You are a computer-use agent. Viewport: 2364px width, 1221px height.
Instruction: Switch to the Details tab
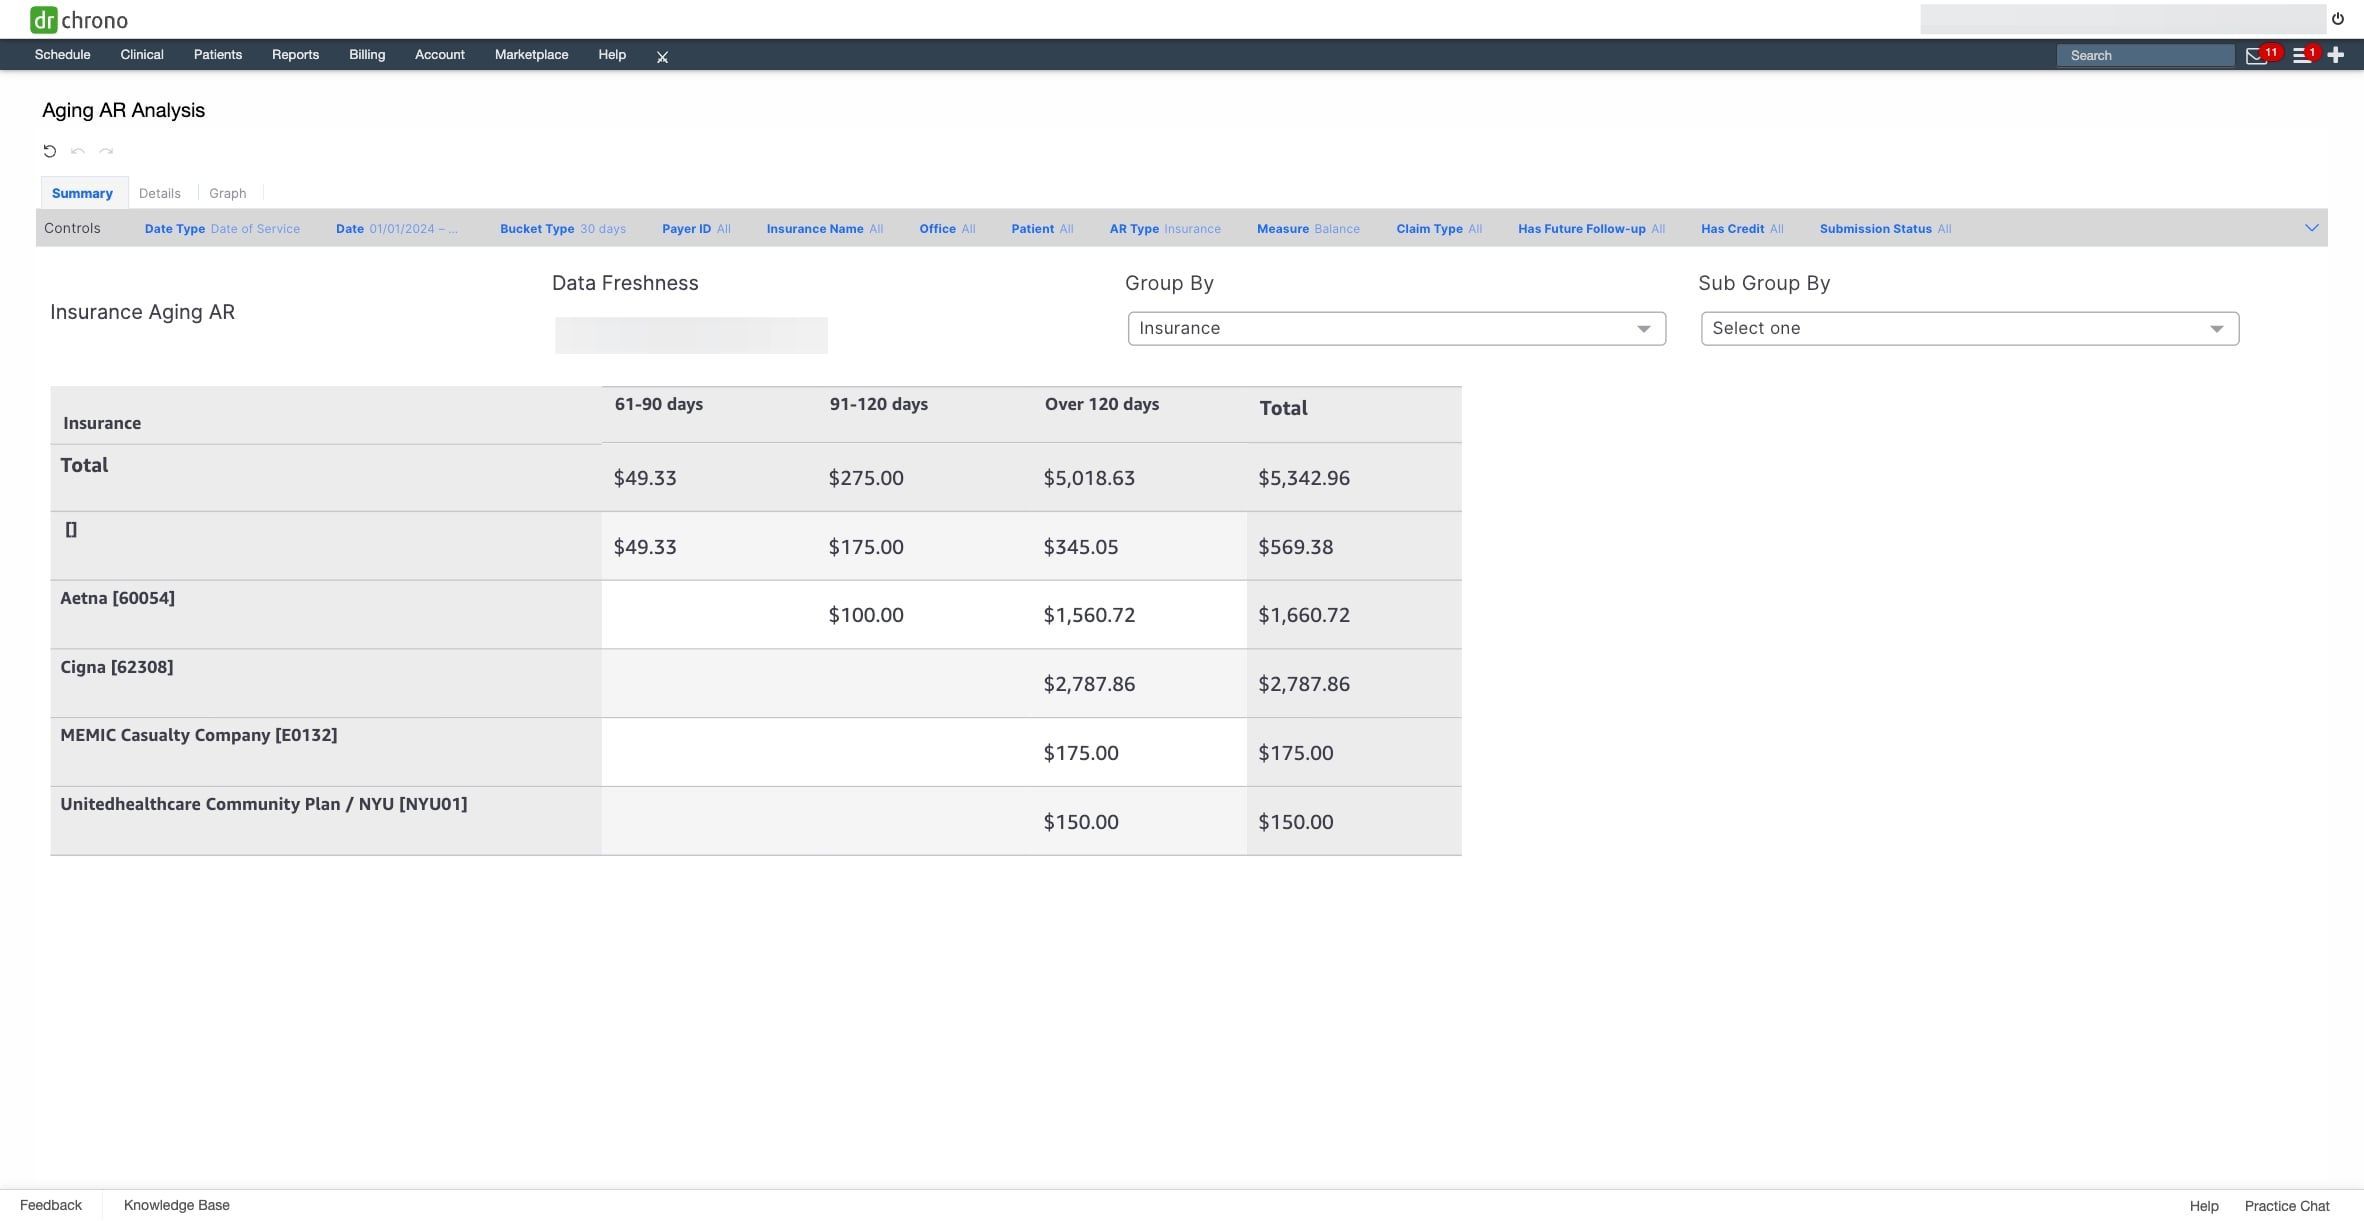tap(159, 193)
